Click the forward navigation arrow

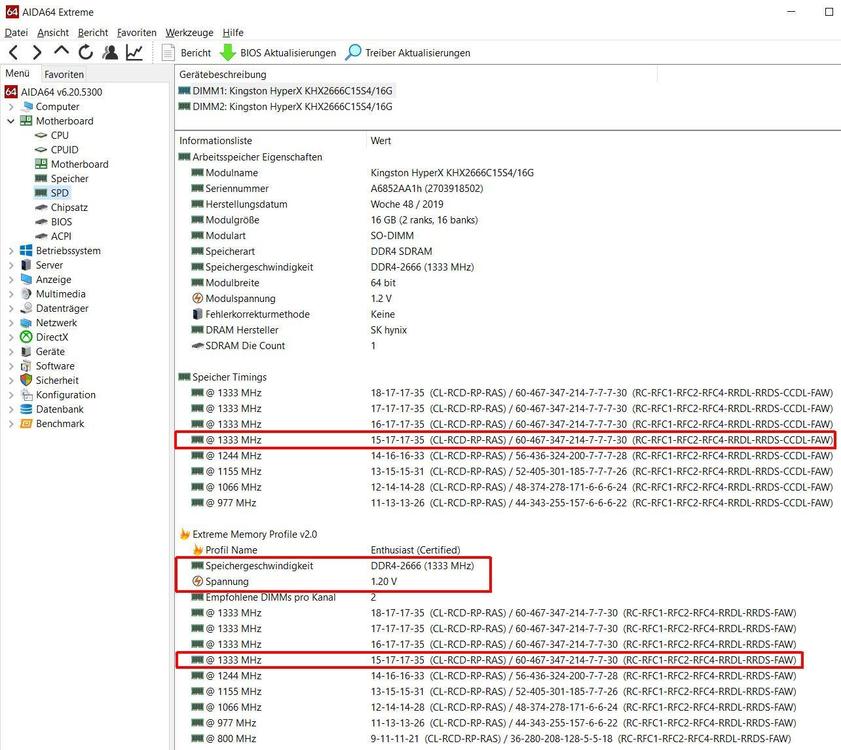click(37, 52)
